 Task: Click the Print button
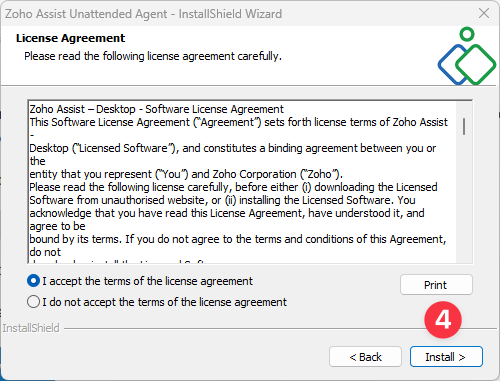click(436, 285)
